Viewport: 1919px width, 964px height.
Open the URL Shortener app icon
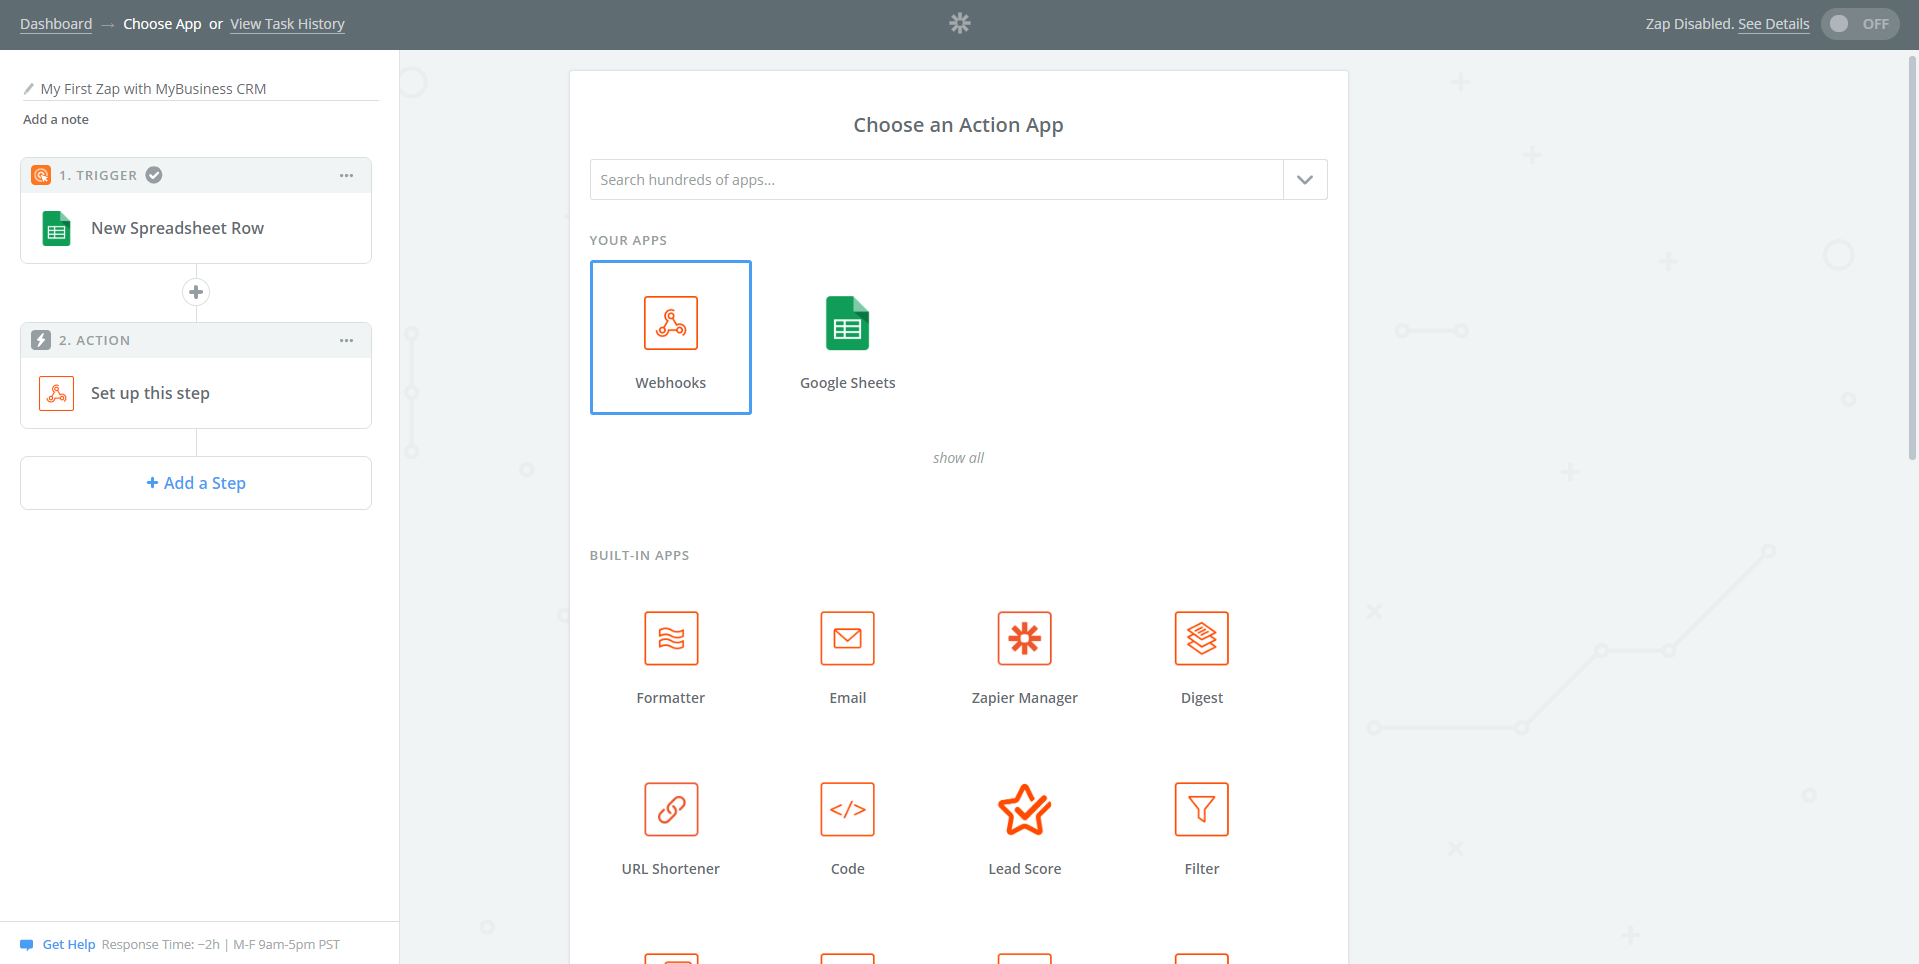(671, 809)
